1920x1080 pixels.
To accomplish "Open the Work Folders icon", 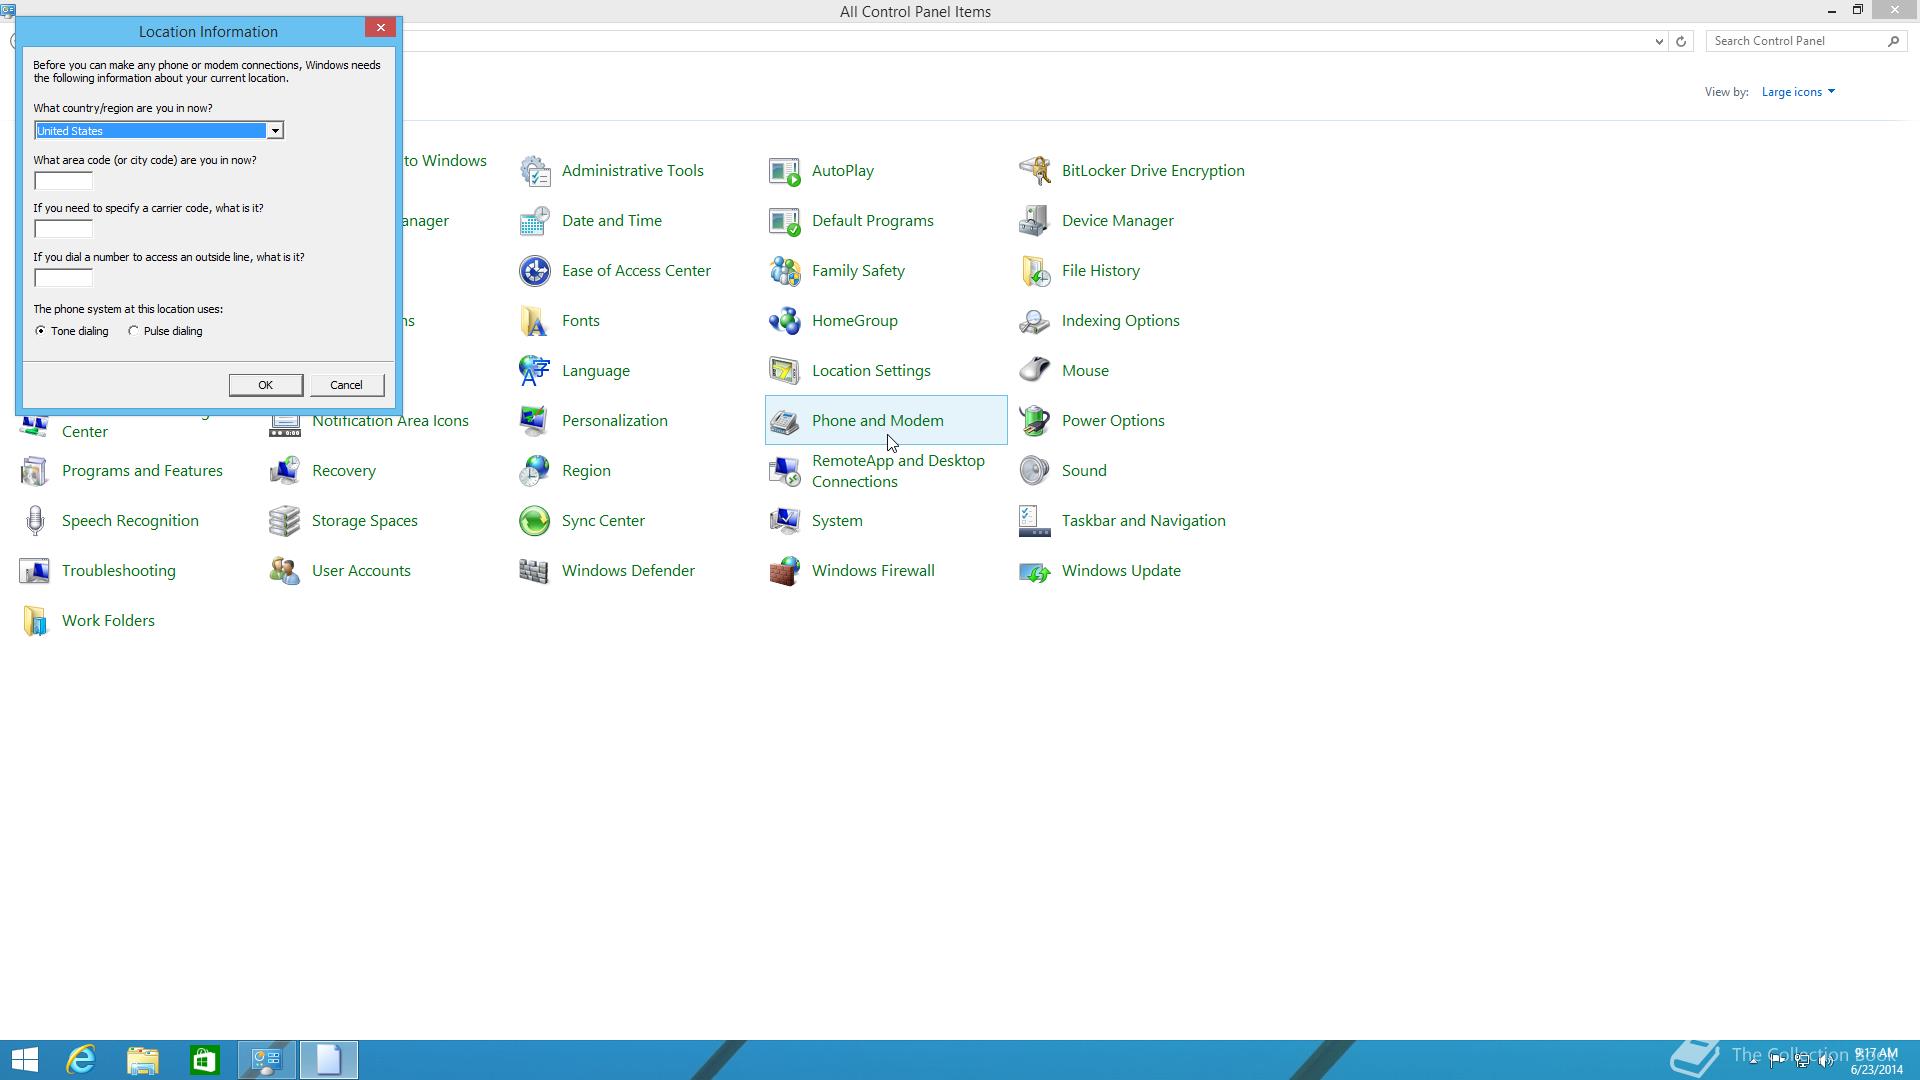I will click(x=35, y=621).
